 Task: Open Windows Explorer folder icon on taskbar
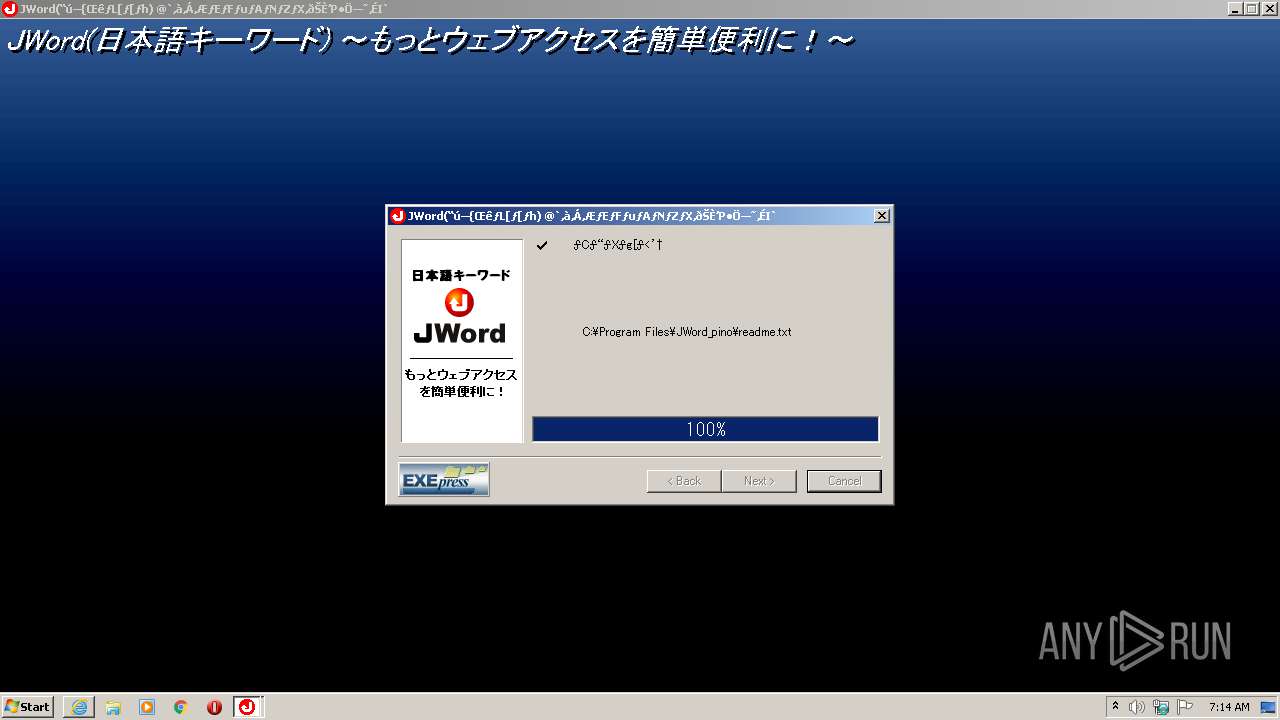click(x=113, y=707)
